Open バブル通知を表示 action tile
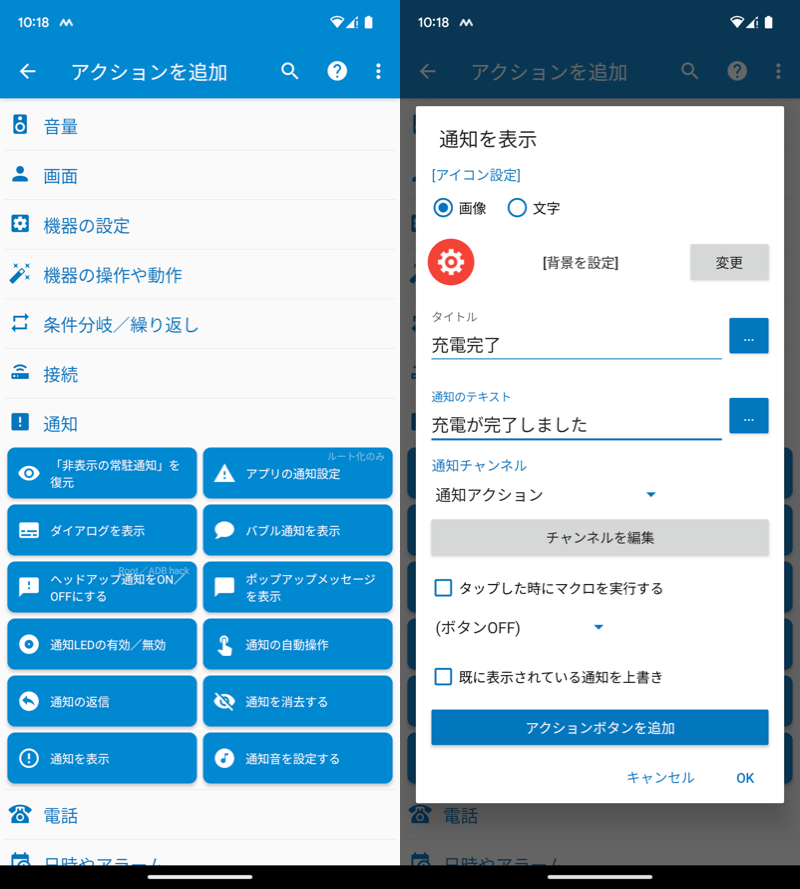The width and height of the screenshot is (800, 889). (297, 530)
